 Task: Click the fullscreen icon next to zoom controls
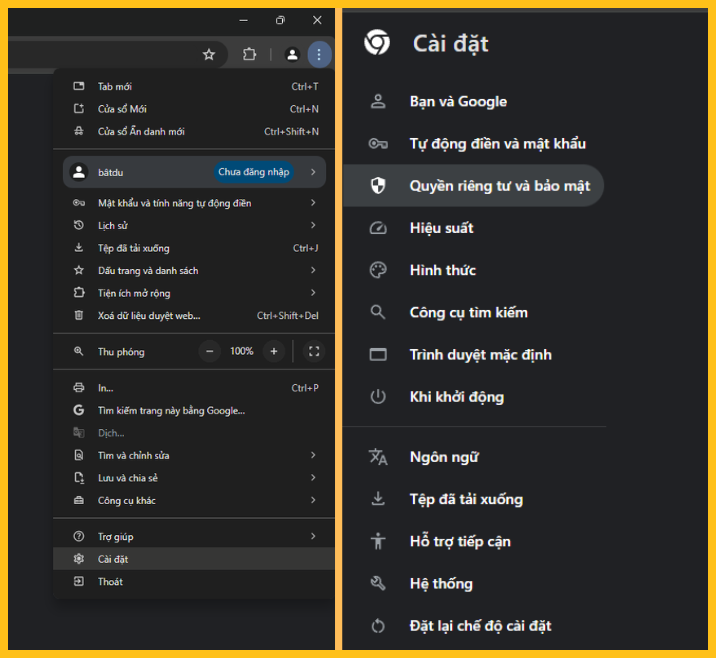pos(314,351)
